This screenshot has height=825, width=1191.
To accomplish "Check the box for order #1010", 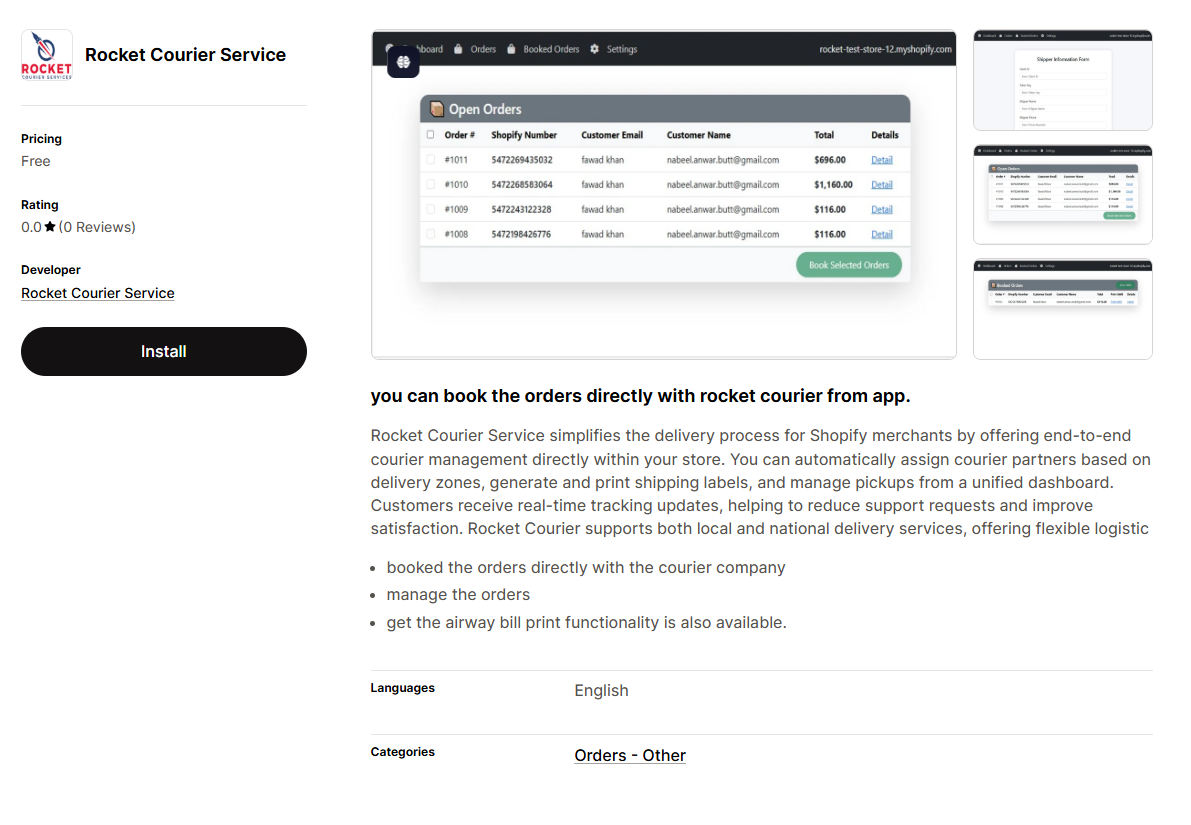I will [431, 185].
